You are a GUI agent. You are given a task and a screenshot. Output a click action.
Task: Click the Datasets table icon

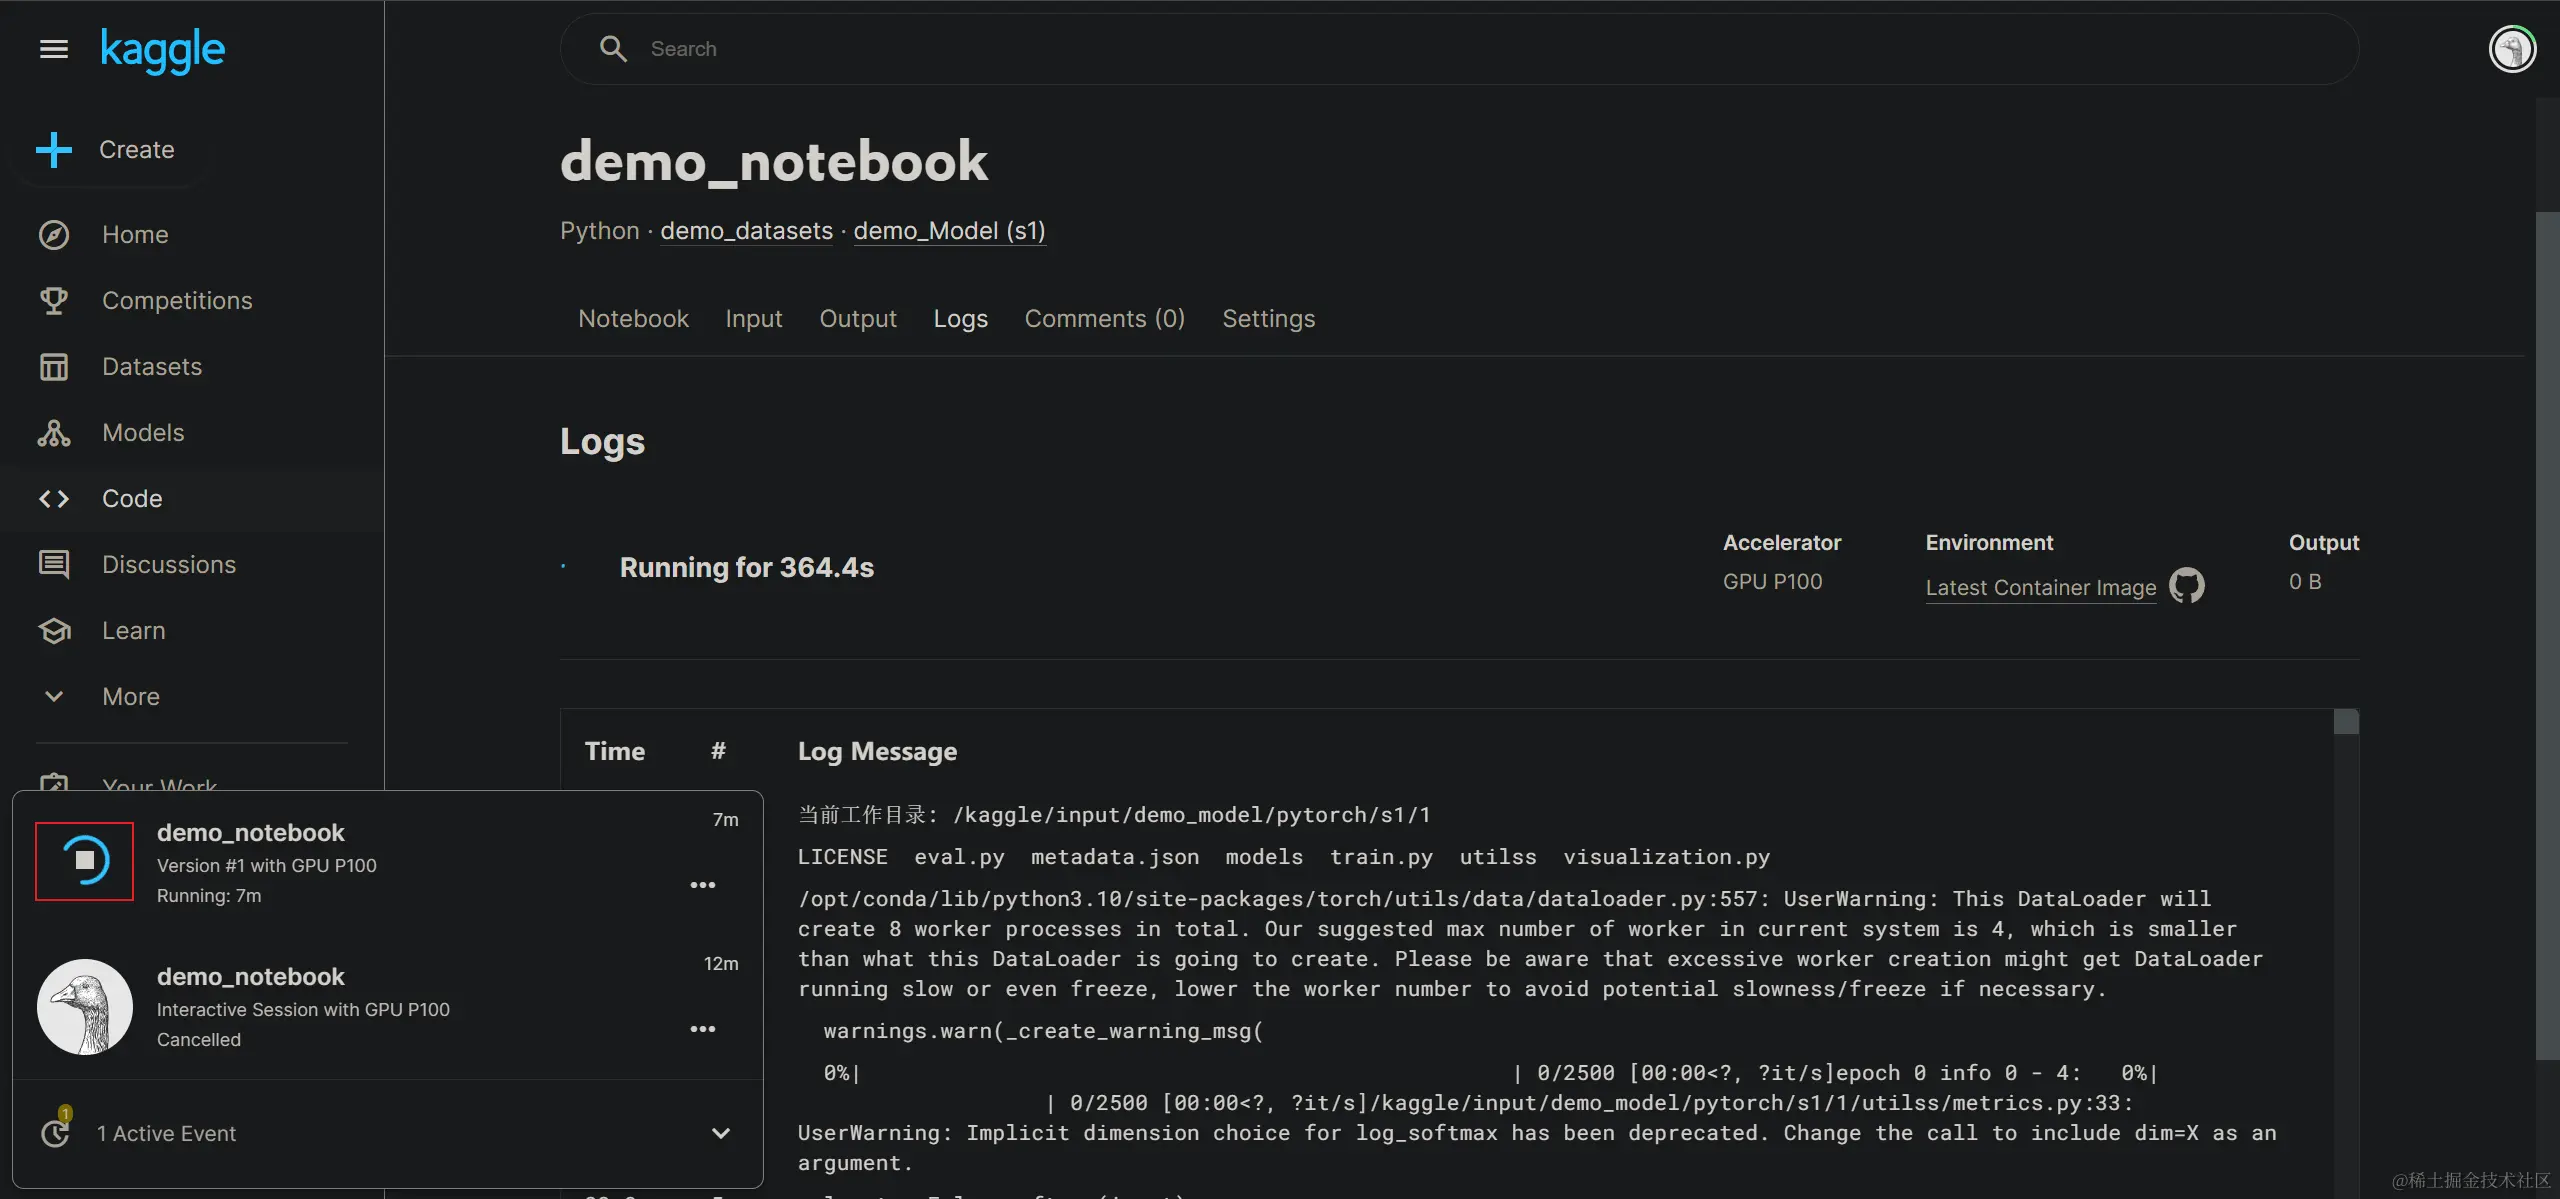[x=54, y=367]
